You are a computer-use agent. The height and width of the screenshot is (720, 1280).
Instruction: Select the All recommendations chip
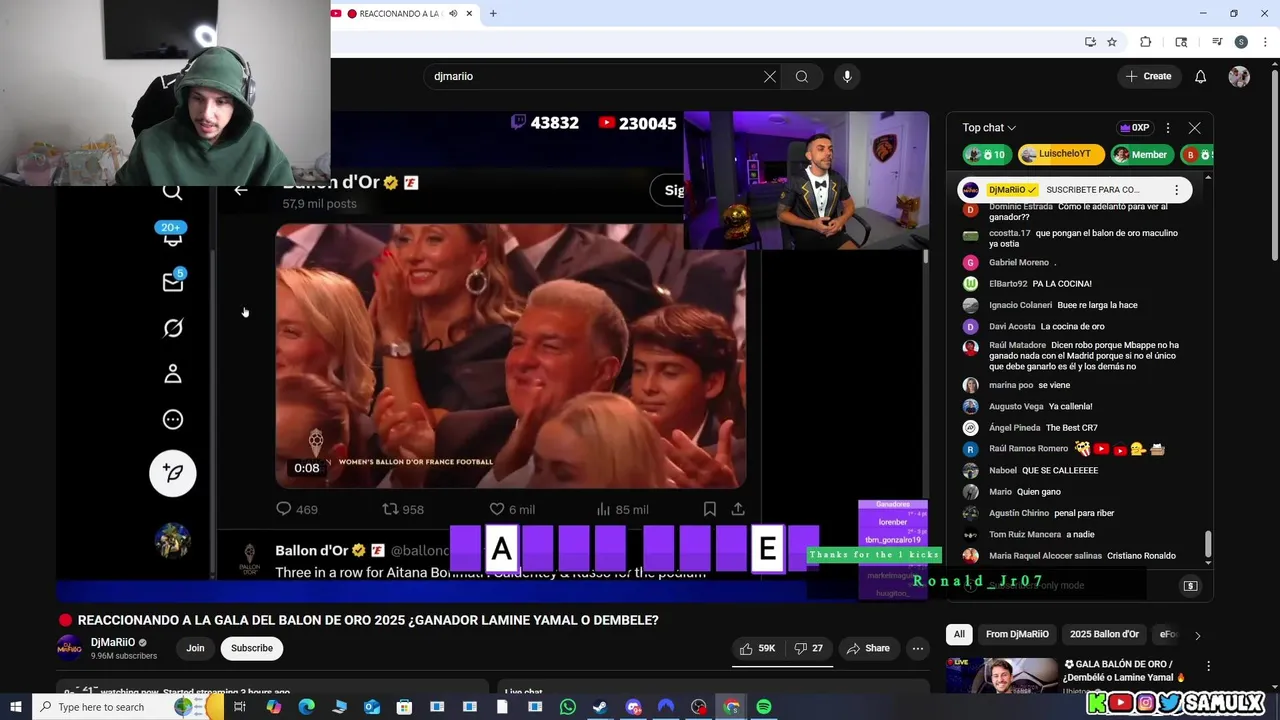(x=959, y=634)
